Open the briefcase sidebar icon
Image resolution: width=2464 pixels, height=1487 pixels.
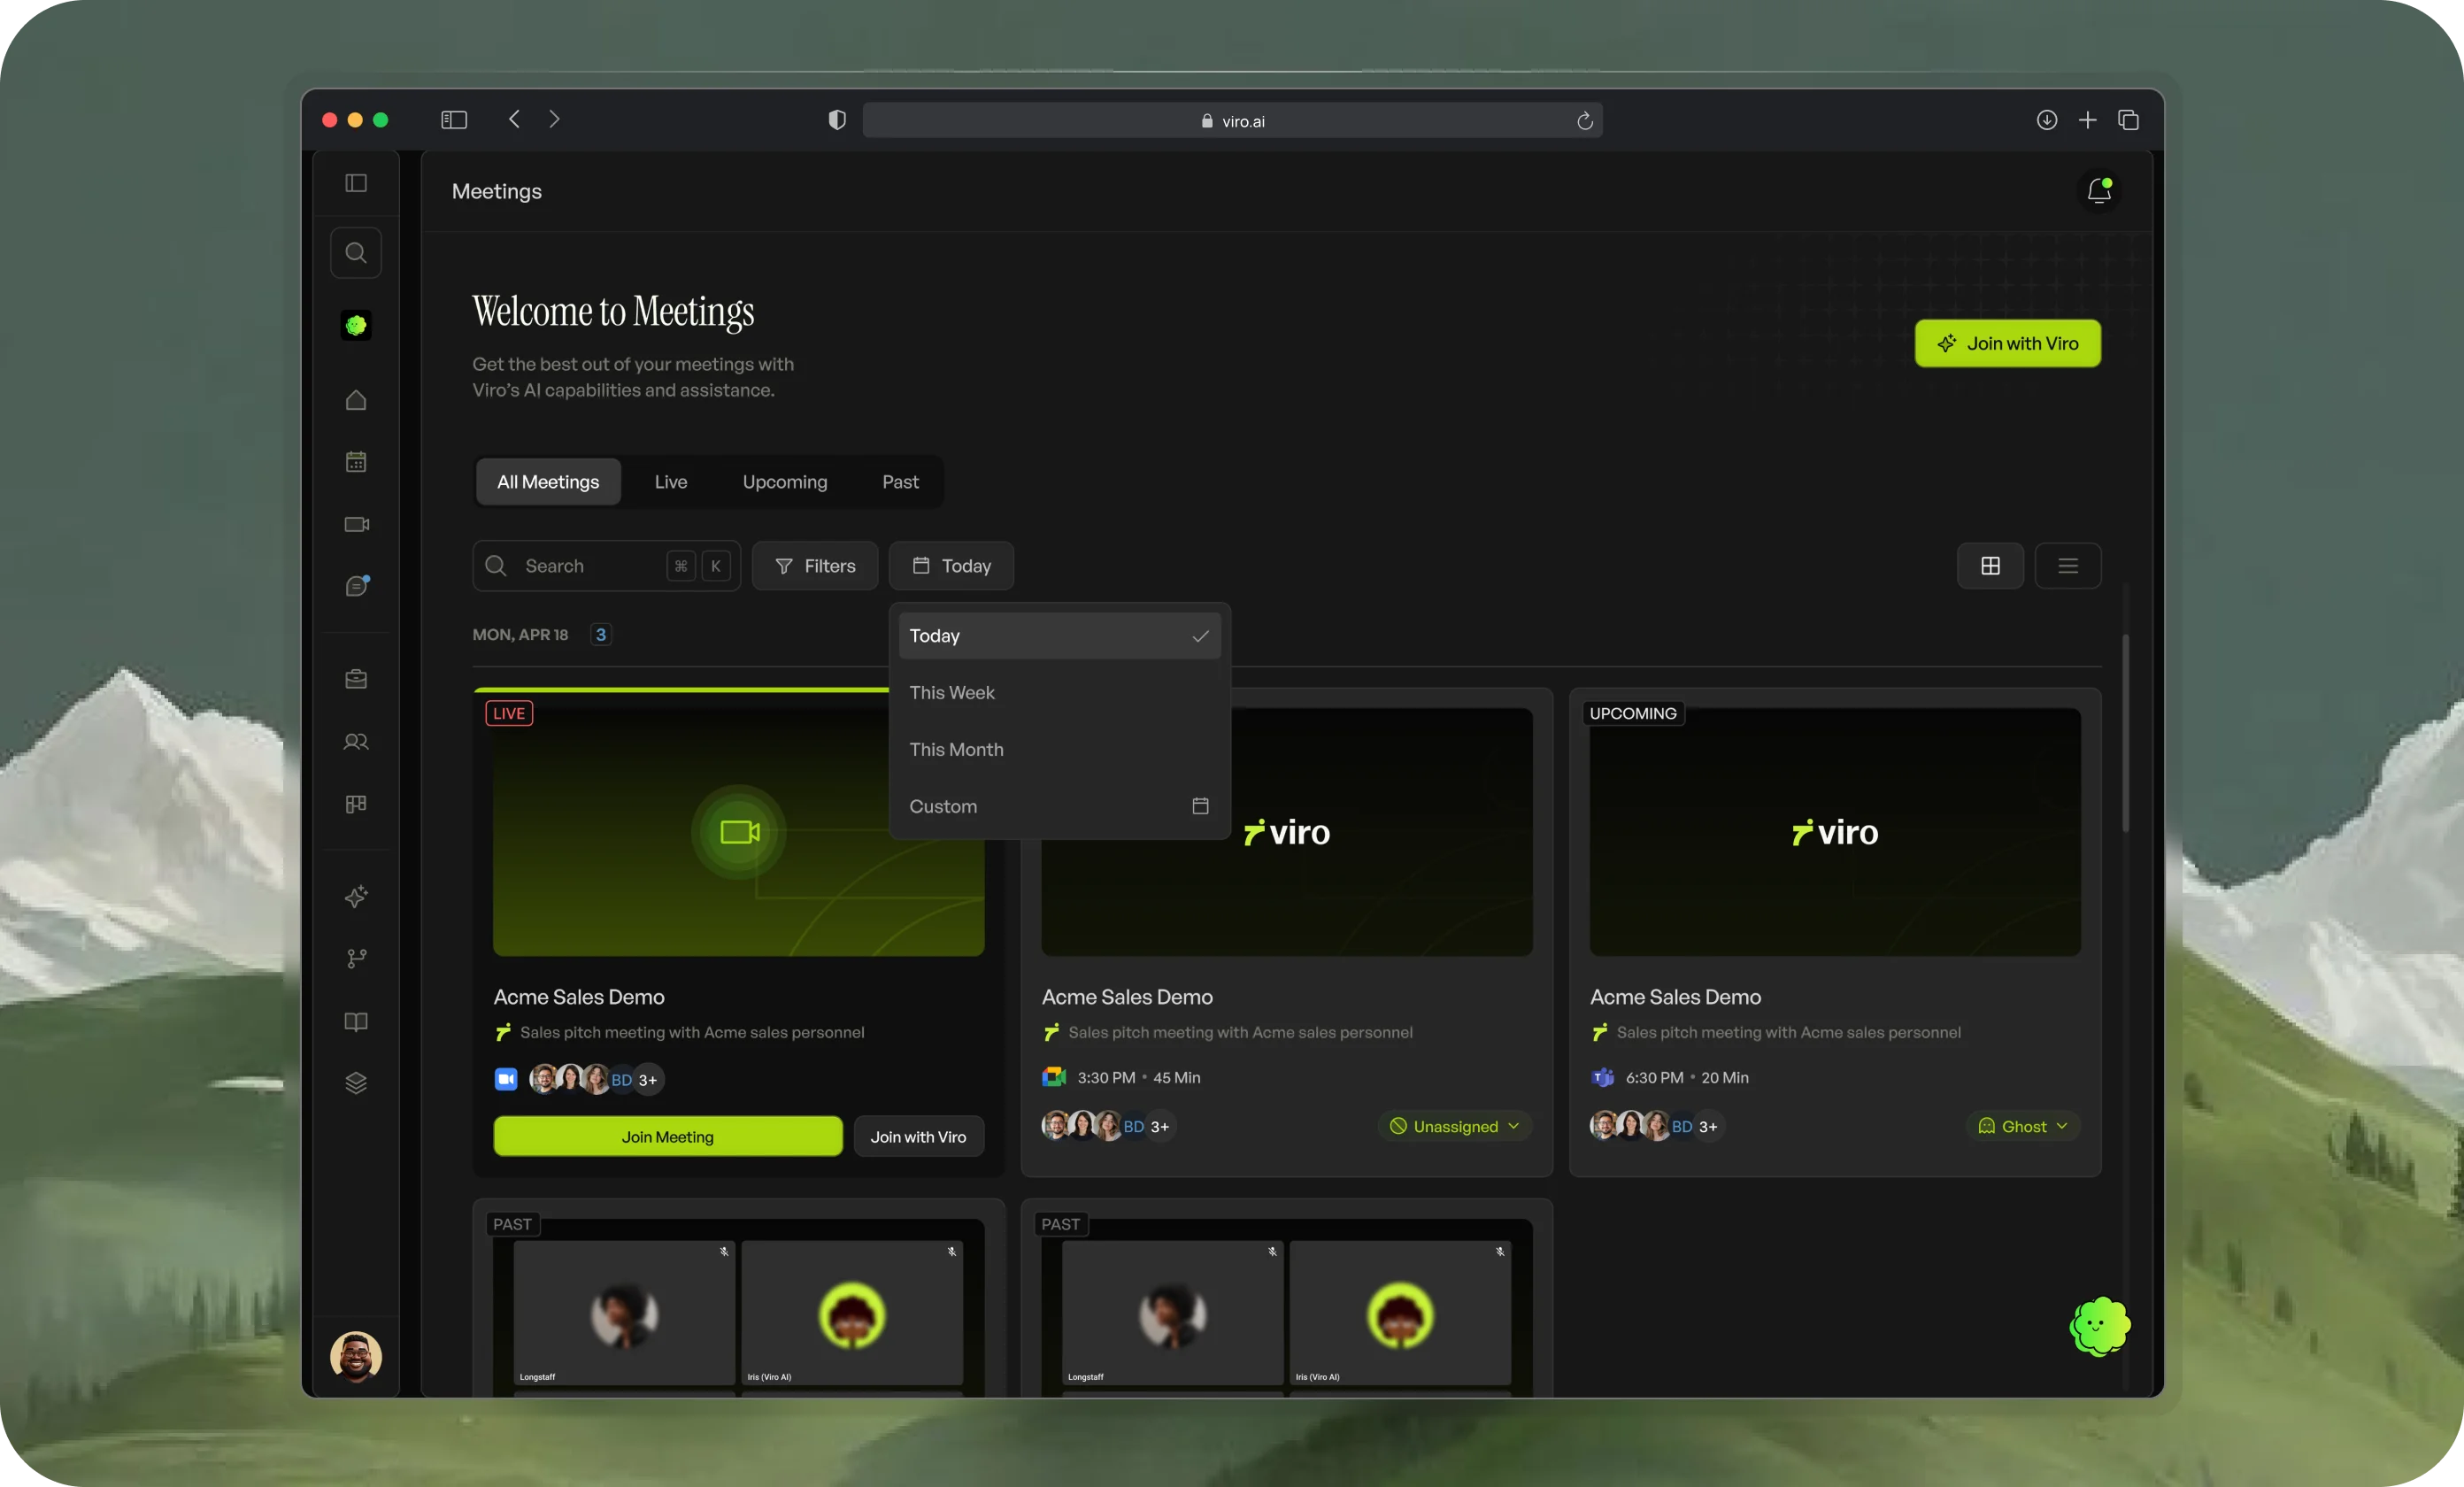(356, 679)
